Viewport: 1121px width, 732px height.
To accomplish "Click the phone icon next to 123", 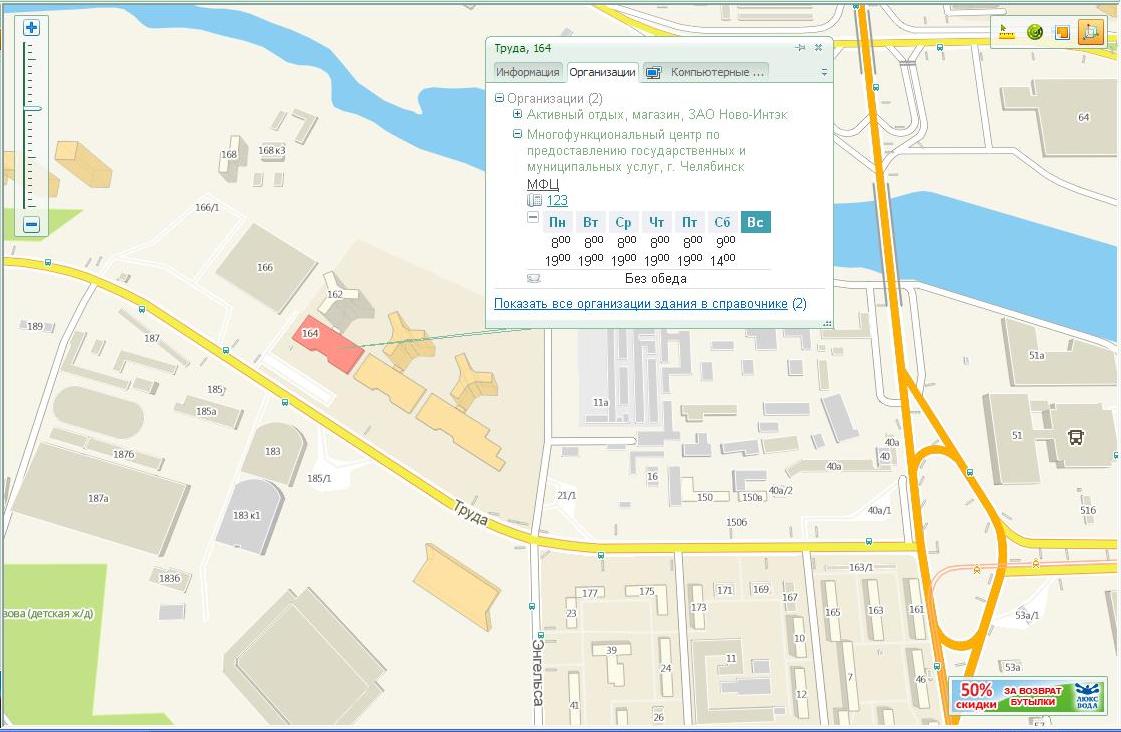I will click(534, 201).
